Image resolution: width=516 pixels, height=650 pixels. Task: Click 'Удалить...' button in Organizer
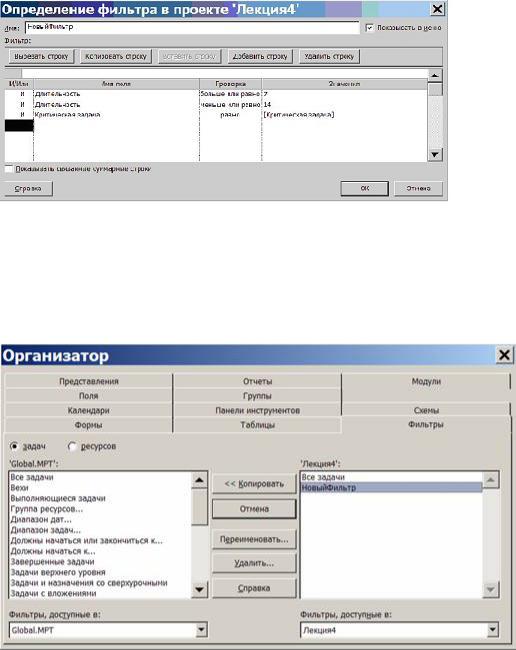pos(254,563)
